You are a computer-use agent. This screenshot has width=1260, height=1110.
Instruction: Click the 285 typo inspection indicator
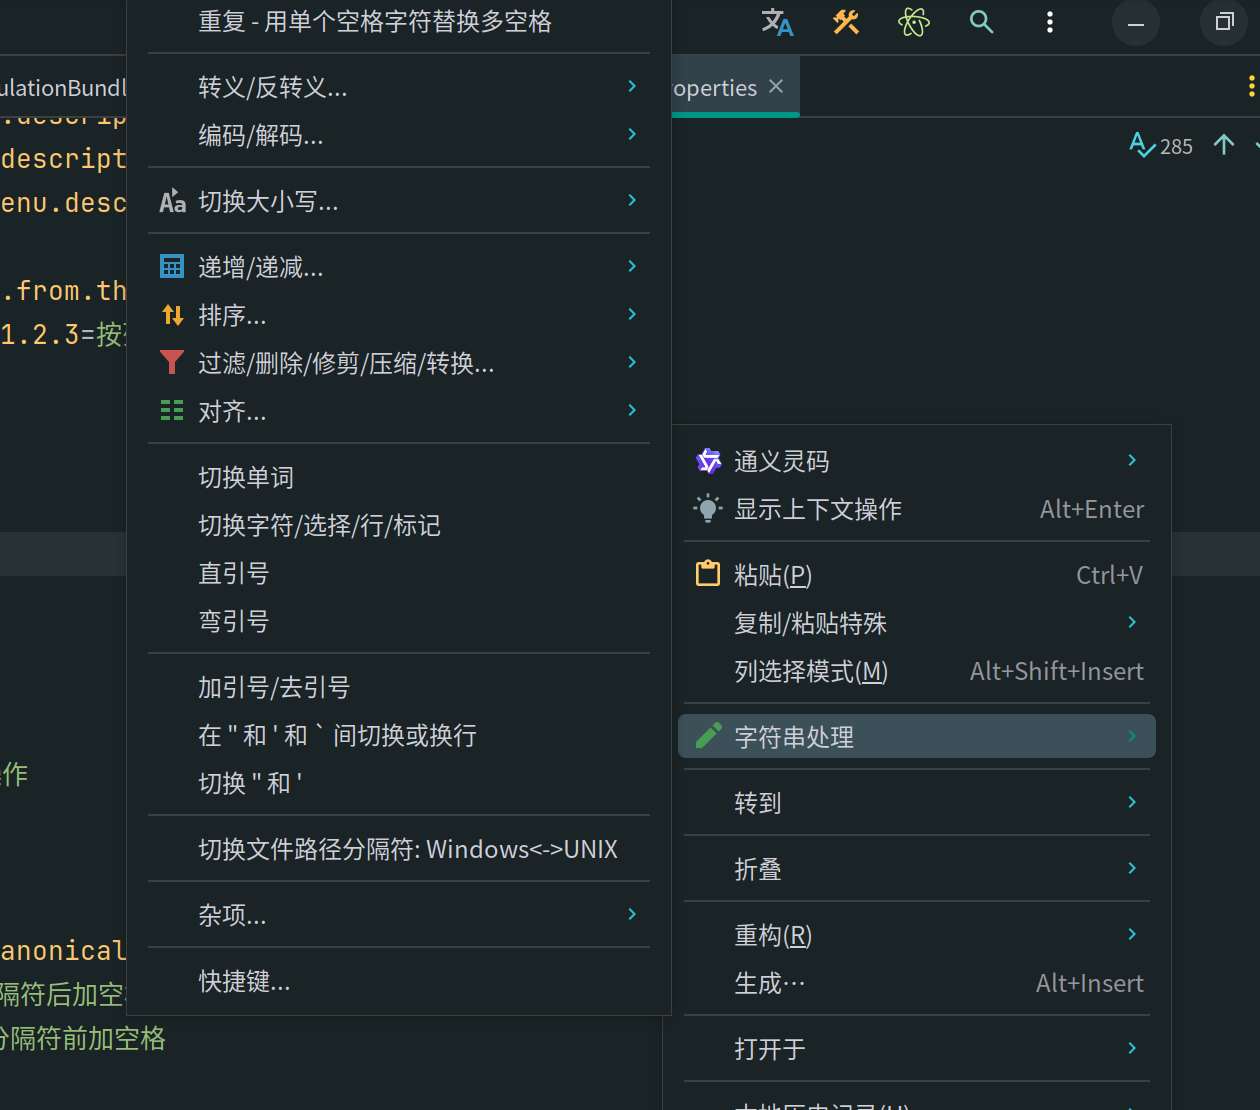[x=1161, y=146]
